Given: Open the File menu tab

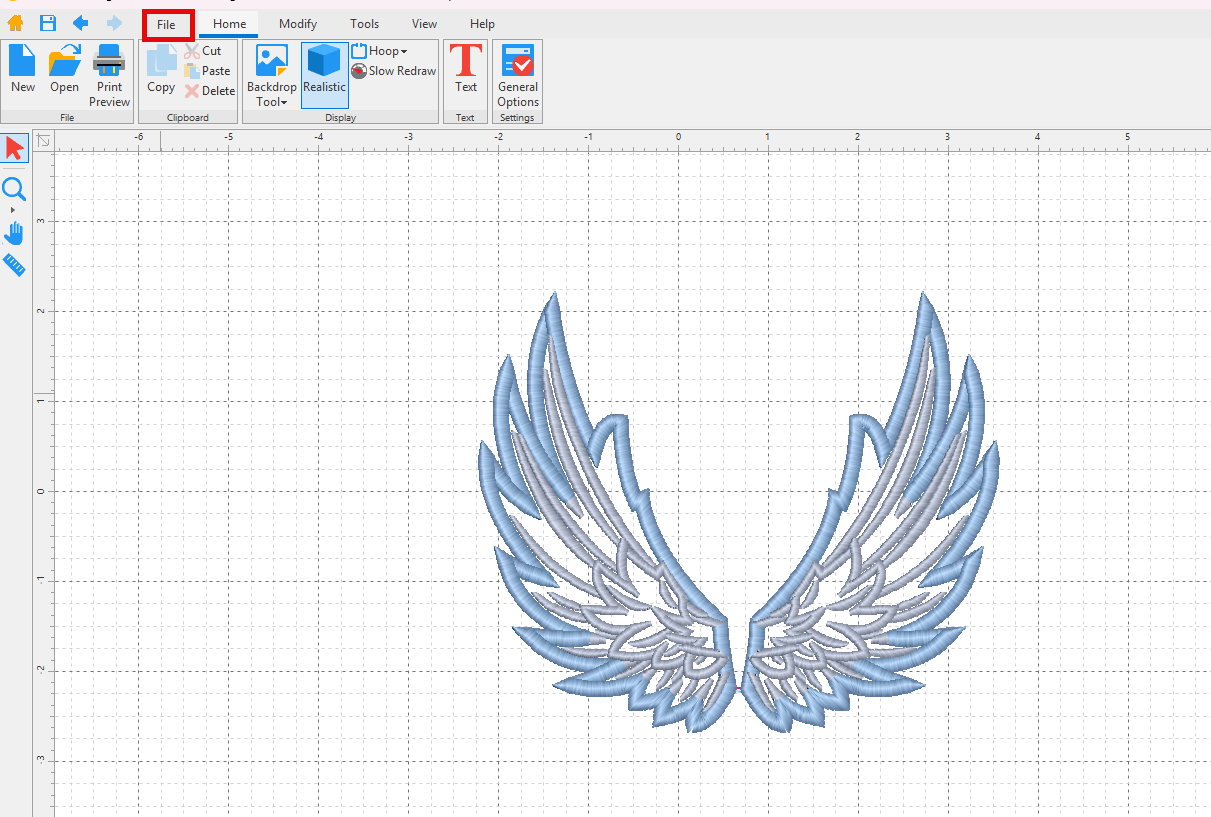Looking at the screenshot, I should pyautogui.click(x=167, y=24).
